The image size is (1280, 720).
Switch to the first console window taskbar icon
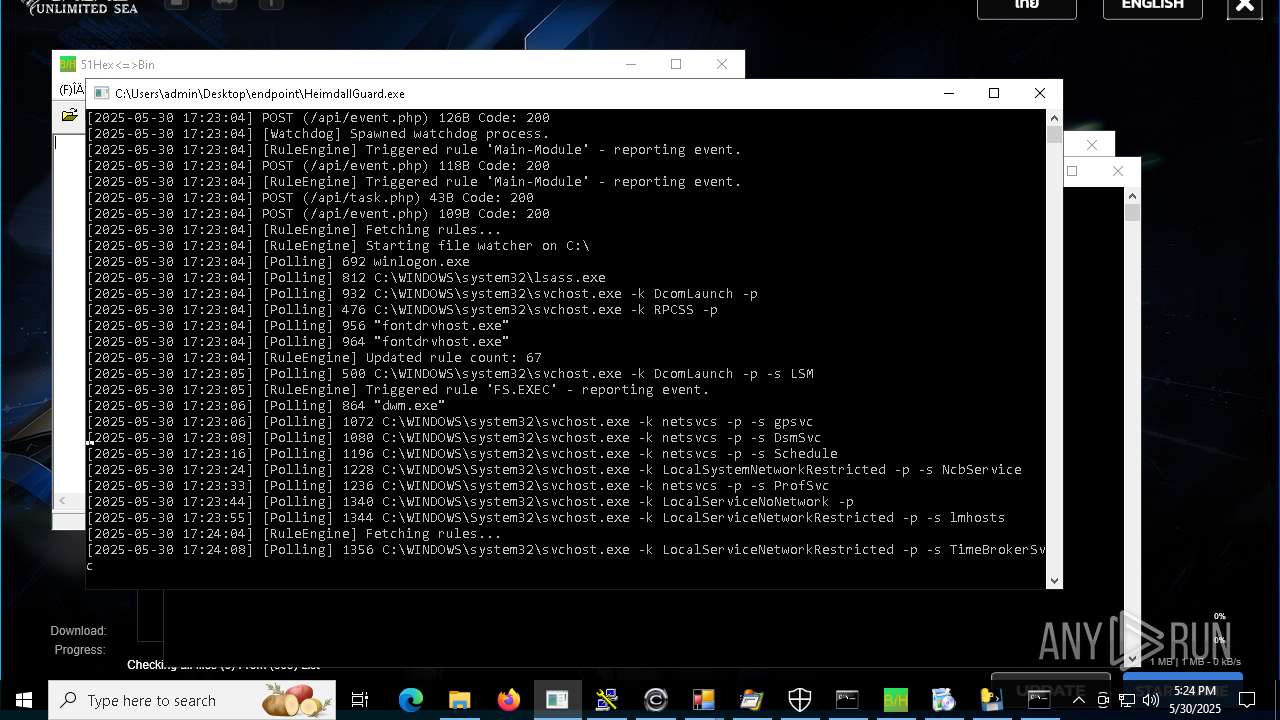coord(848,700)
